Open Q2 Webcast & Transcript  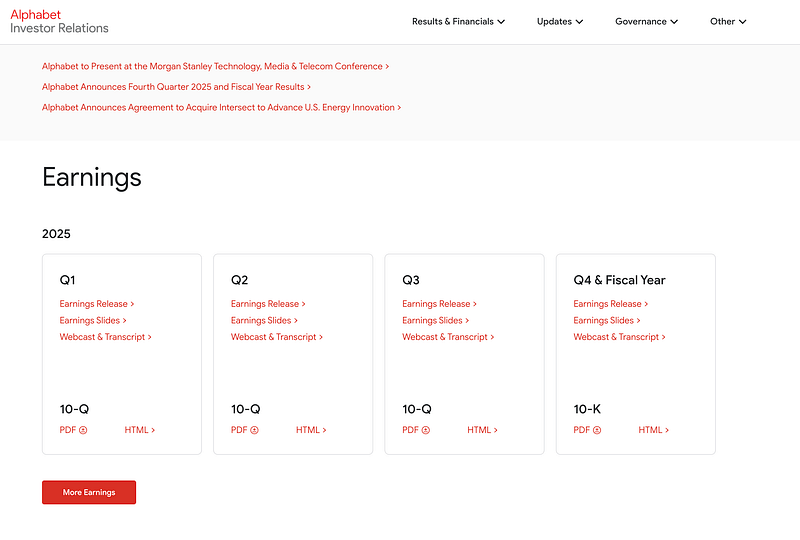pos(277,337)
